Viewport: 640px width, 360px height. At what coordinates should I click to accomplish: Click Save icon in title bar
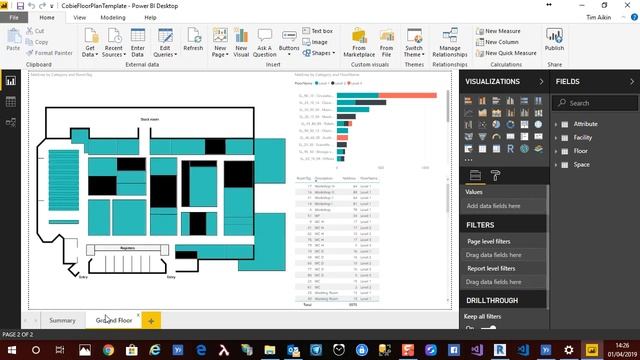point(20,6)
